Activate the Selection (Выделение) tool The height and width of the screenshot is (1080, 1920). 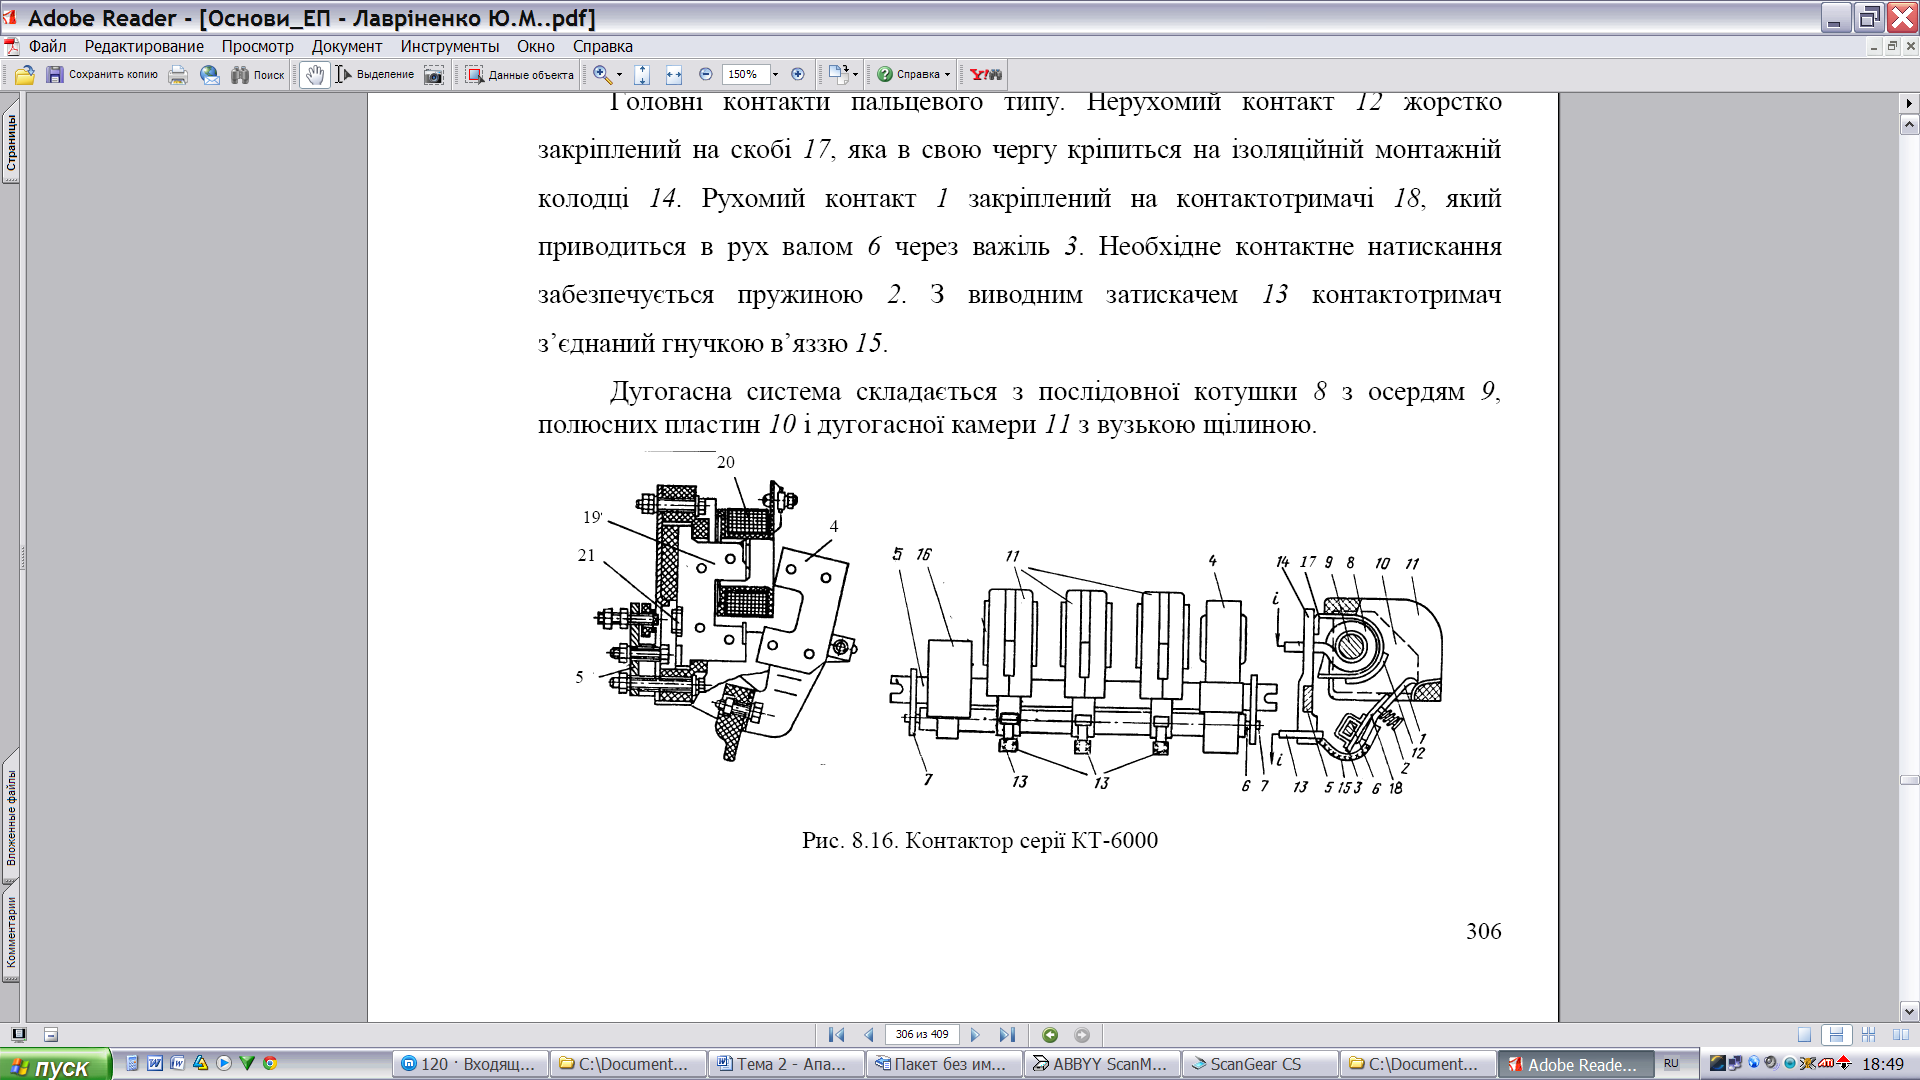click(375, 75)
